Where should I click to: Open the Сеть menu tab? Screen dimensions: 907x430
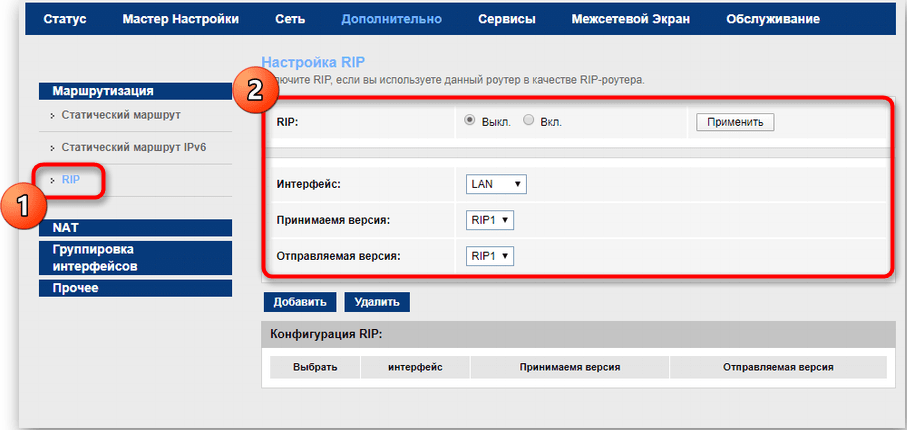pos(290,19)
